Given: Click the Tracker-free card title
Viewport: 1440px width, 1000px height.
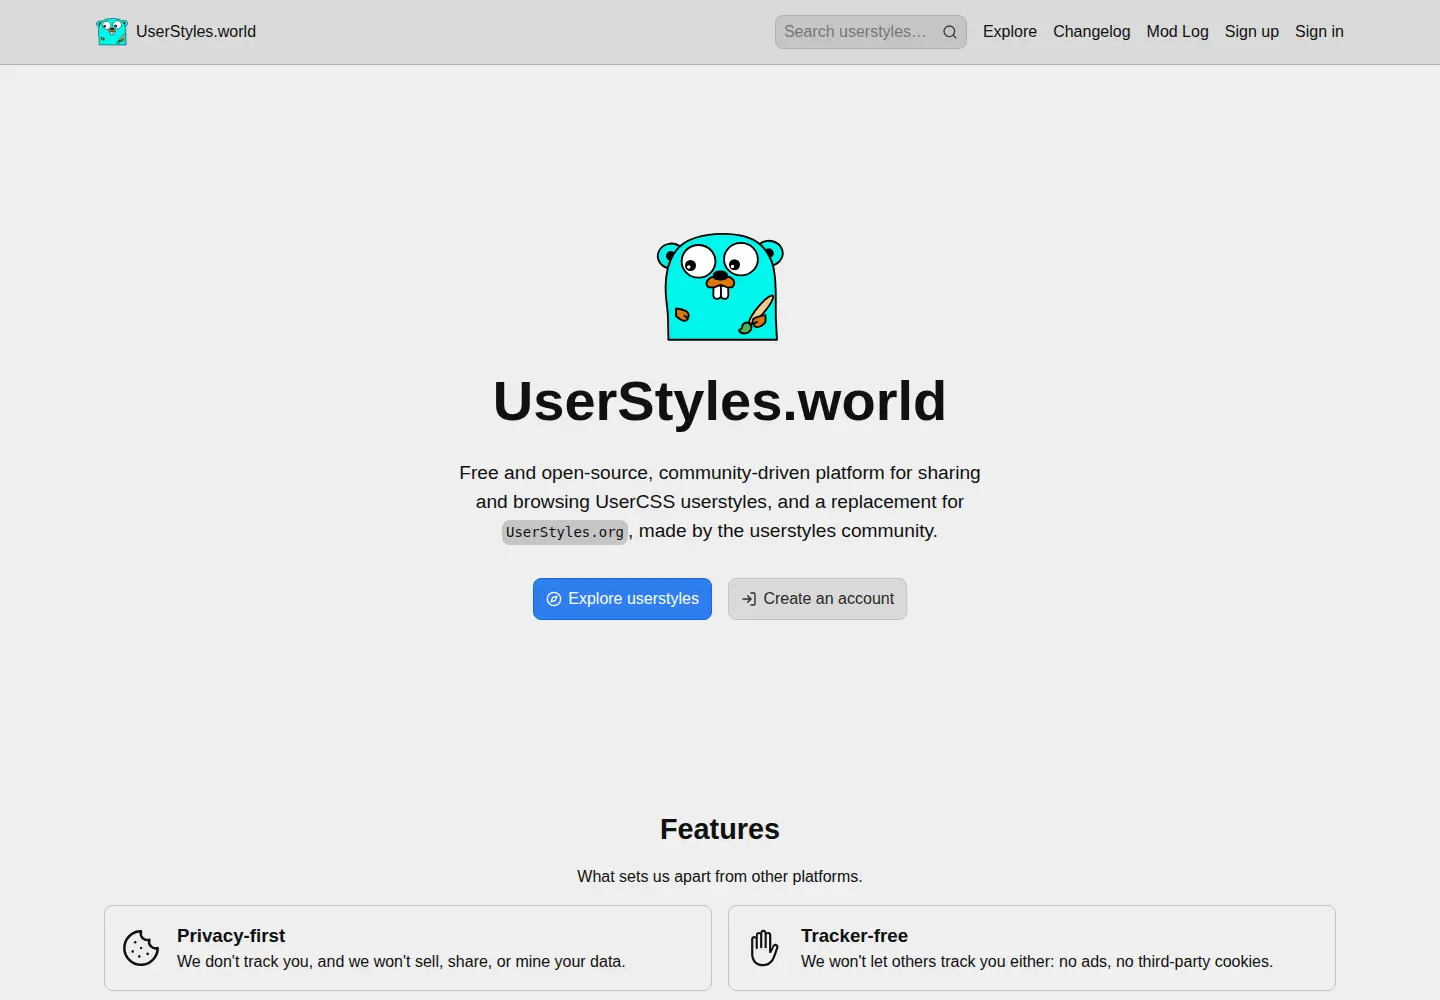Looking at the screenshot, I should tap(854, 936).
